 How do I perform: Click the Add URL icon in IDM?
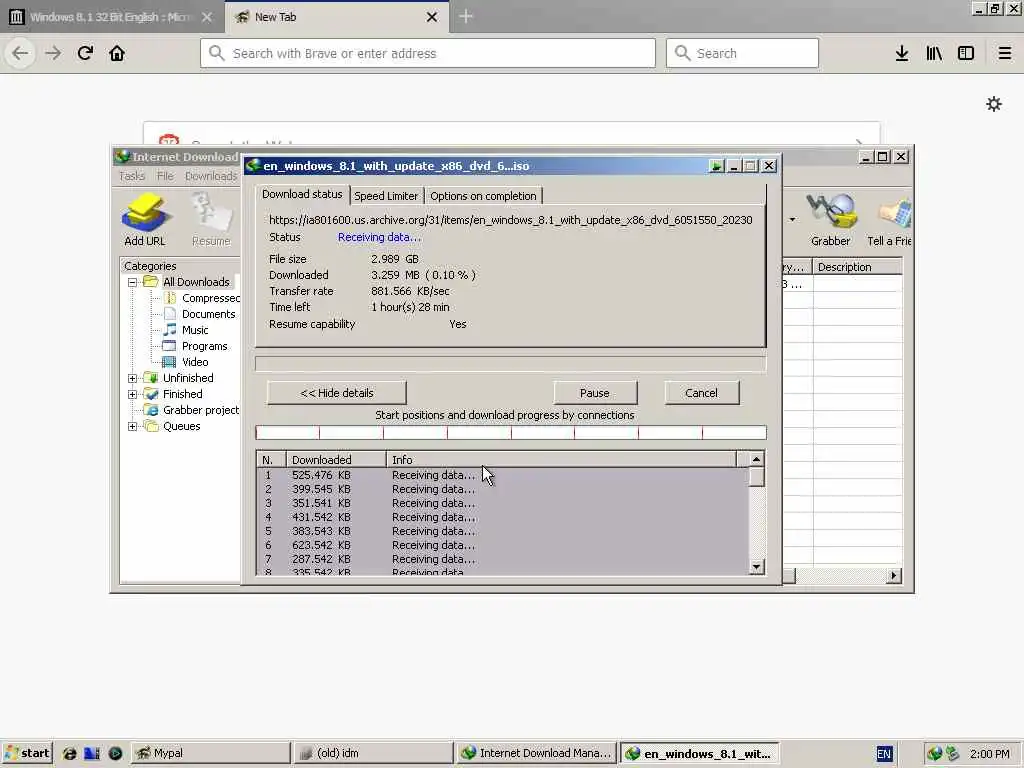(145, 219)
